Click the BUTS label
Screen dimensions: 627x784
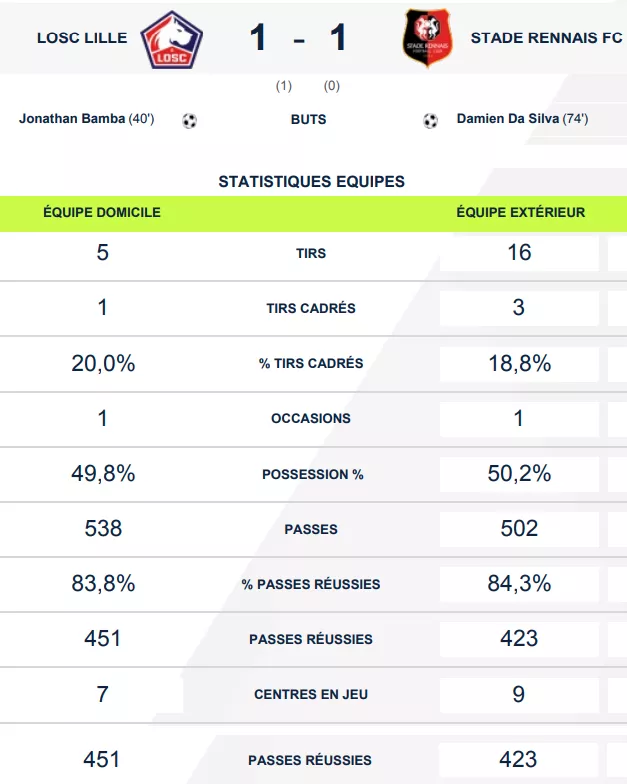click(308, 119)
